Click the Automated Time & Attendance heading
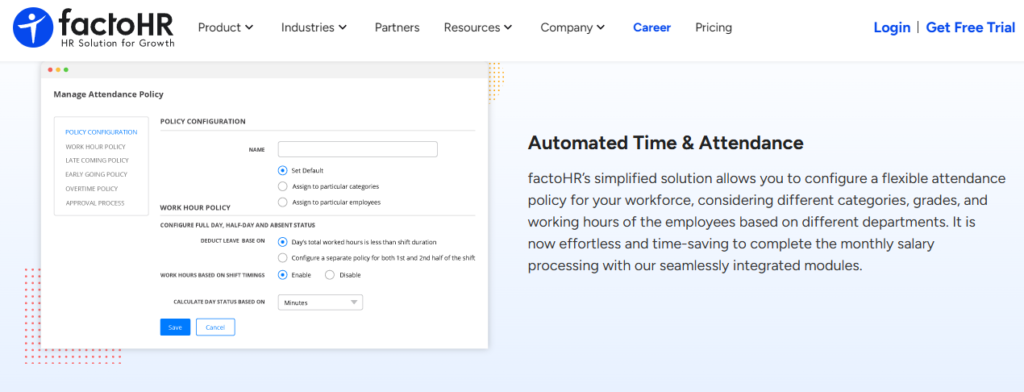1024x392 pixels. pos(665,142)
